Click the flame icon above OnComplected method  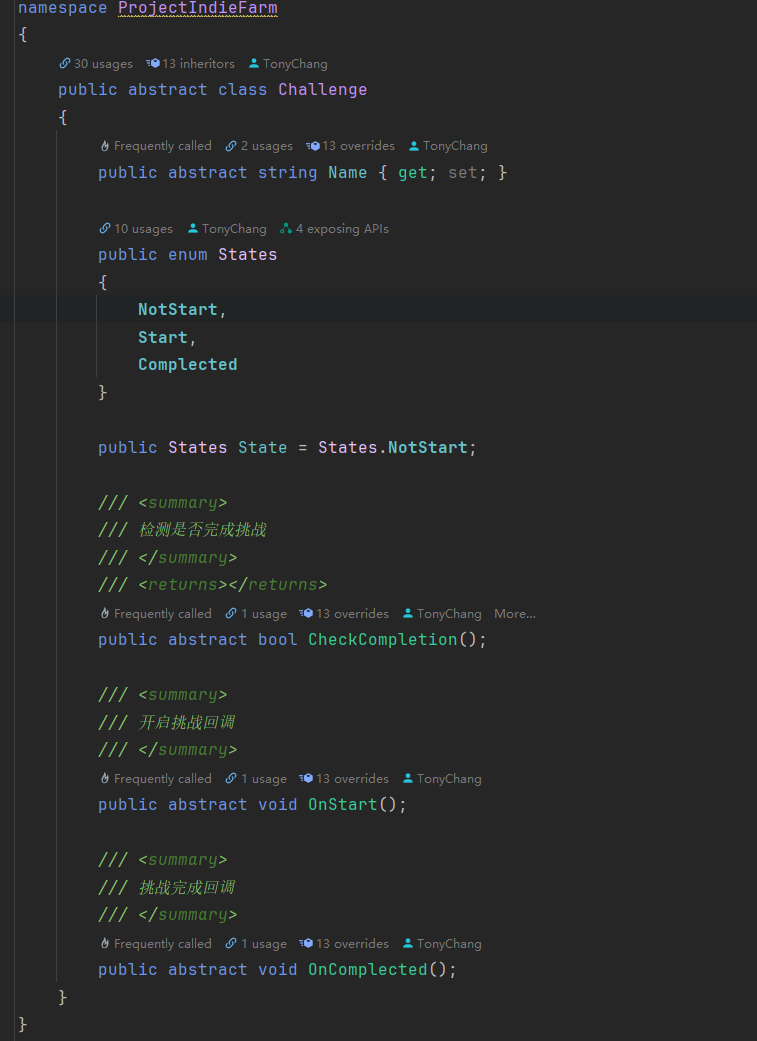pos(104,944)
